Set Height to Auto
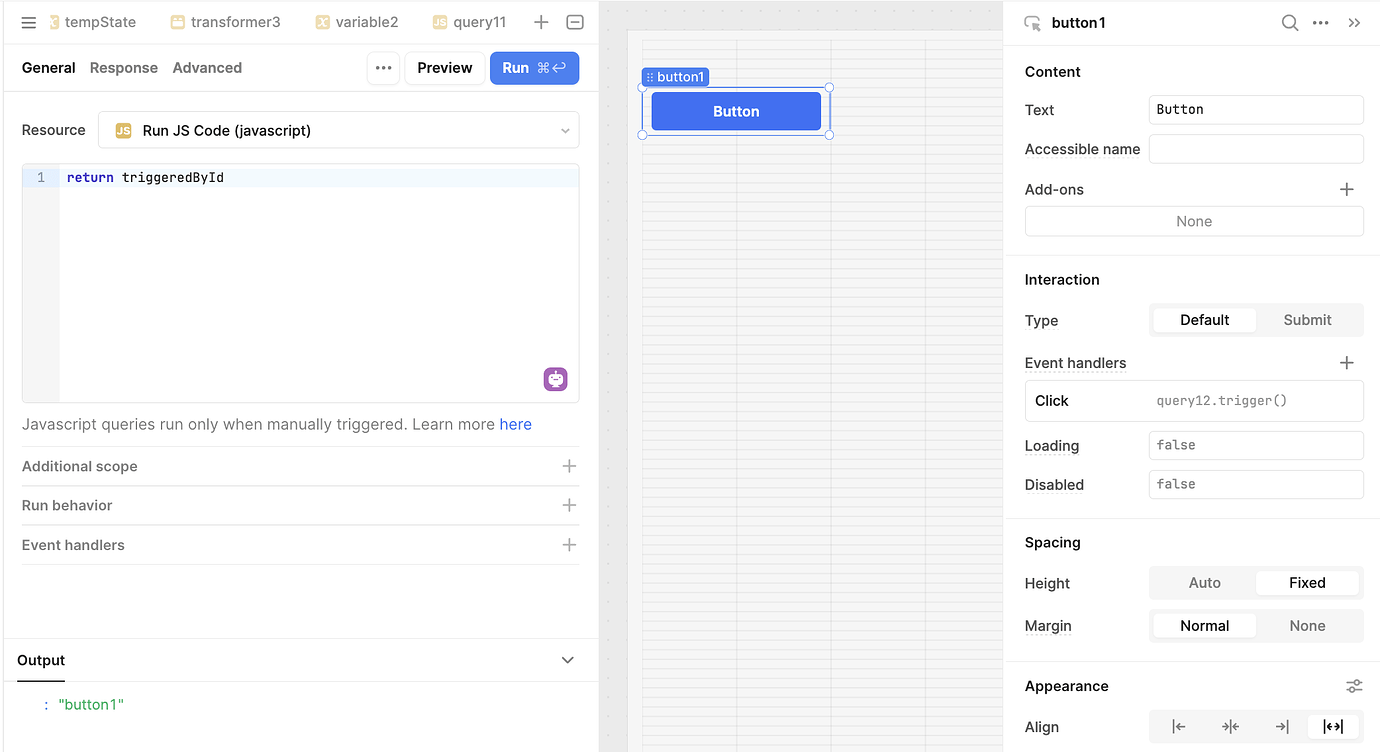The height and width of the screenshot is (752, 1380). 1204,583
